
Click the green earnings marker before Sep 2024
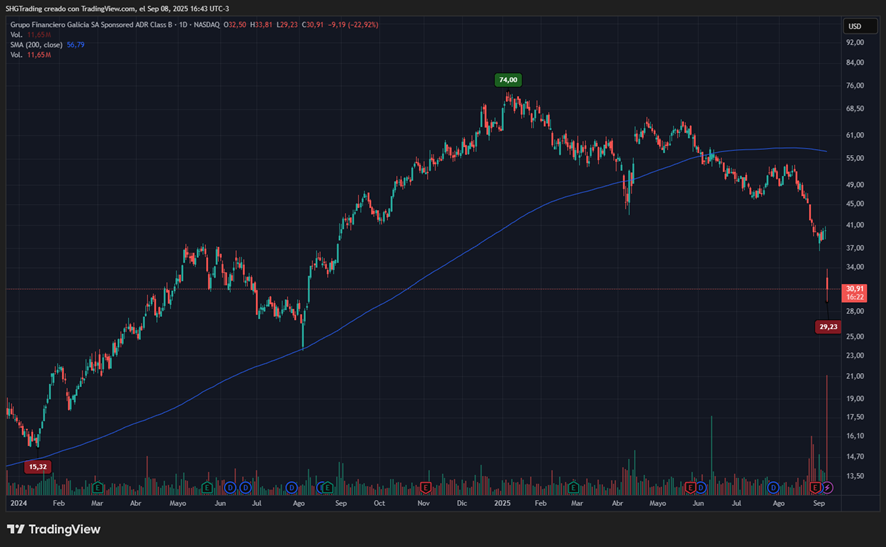click(328, 487)
